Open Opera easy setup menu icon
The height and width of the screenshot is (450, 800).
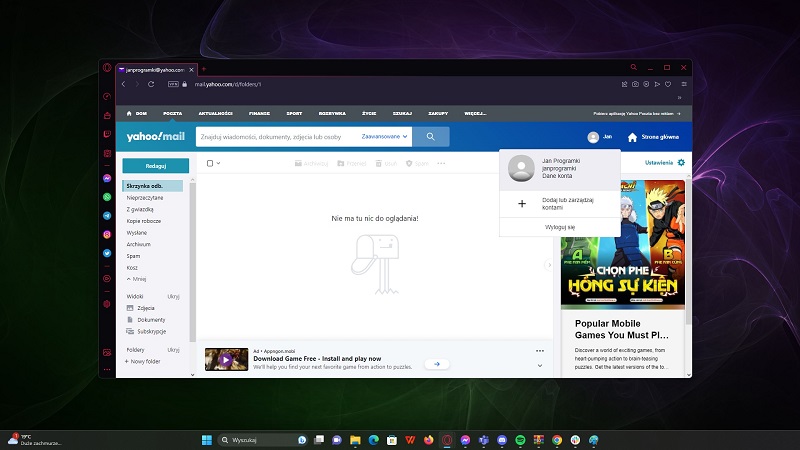tap(684, 84)
